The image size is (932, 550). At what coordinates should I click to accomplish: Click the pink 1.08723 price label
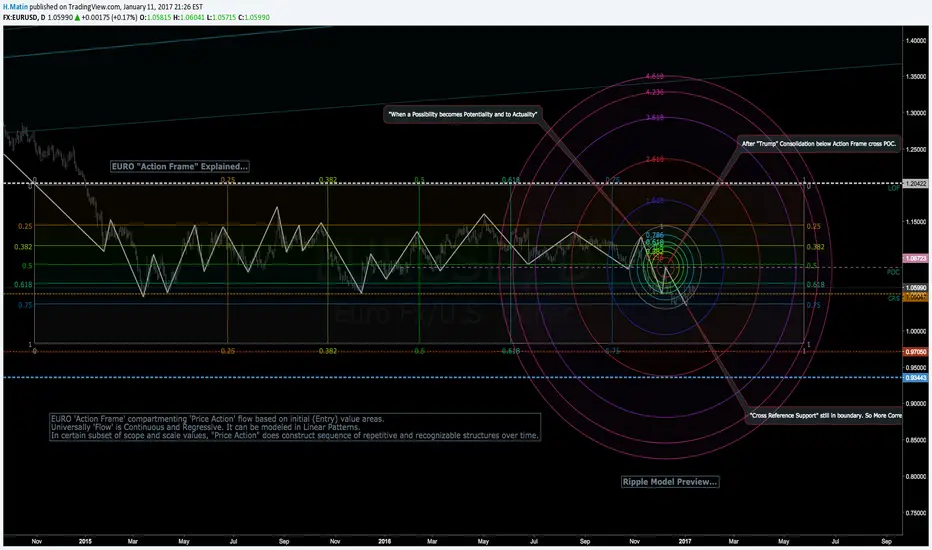[x=915, y=259]
